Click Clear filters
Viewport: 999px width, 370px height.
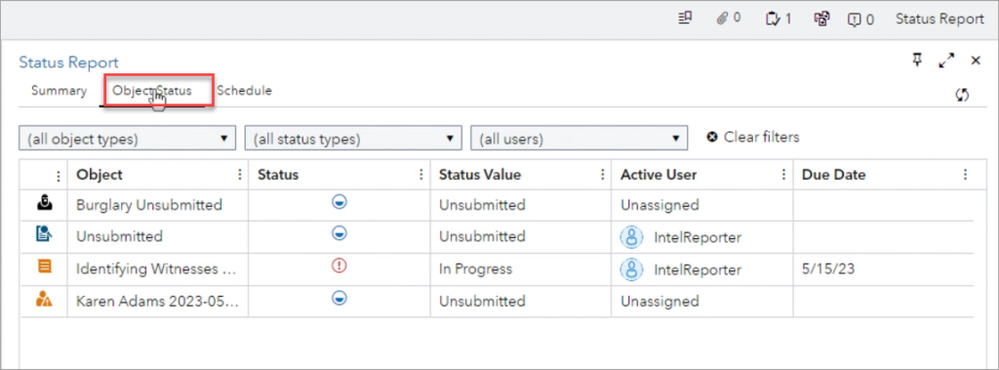coord(753,137)
